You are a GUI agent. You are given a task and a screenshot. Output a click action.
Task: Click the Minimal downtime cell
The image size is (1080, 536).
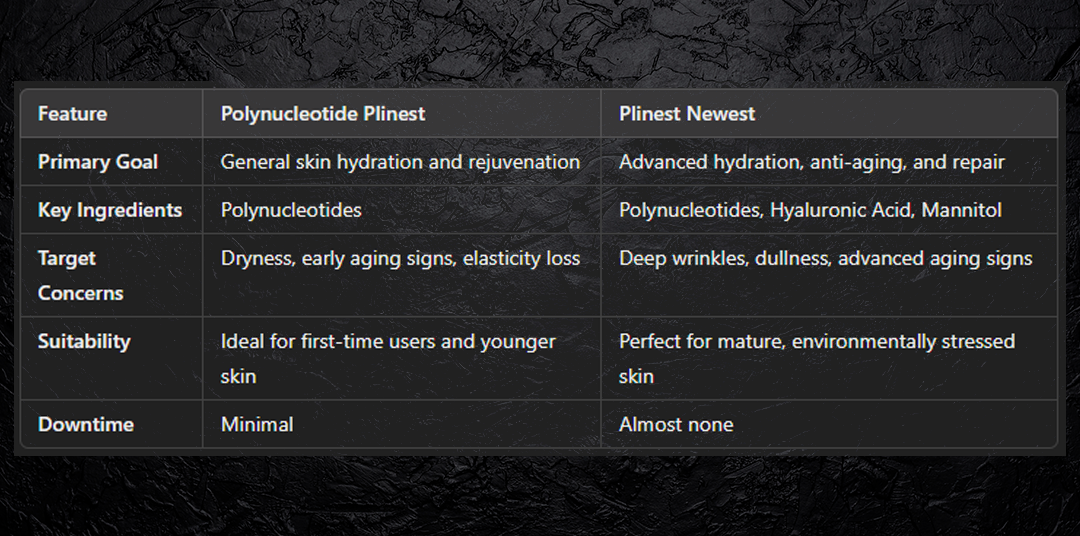[257, 424]
